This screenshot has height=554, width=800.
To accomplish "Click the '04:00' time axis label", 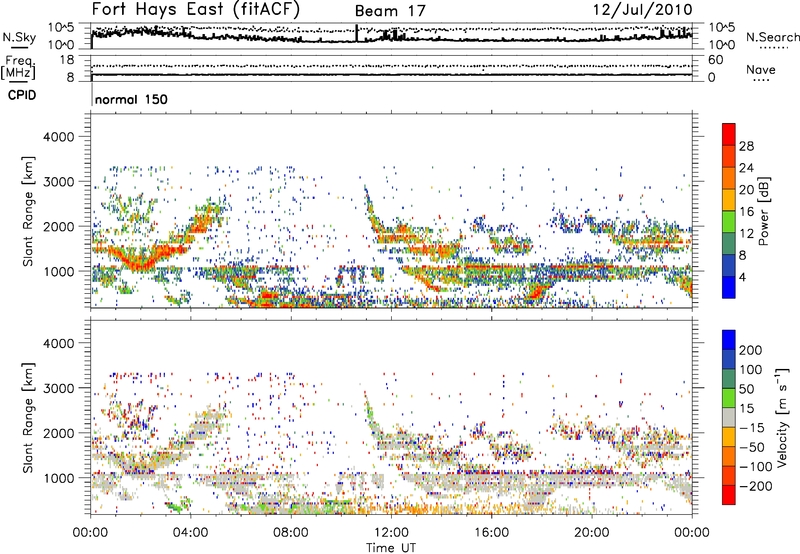I will coord(190,533).
